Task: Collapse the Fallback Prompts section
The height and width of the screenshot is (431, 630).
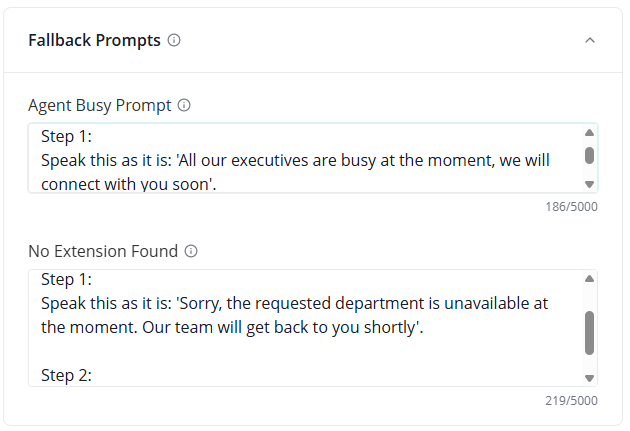Action: click(590, 41)
